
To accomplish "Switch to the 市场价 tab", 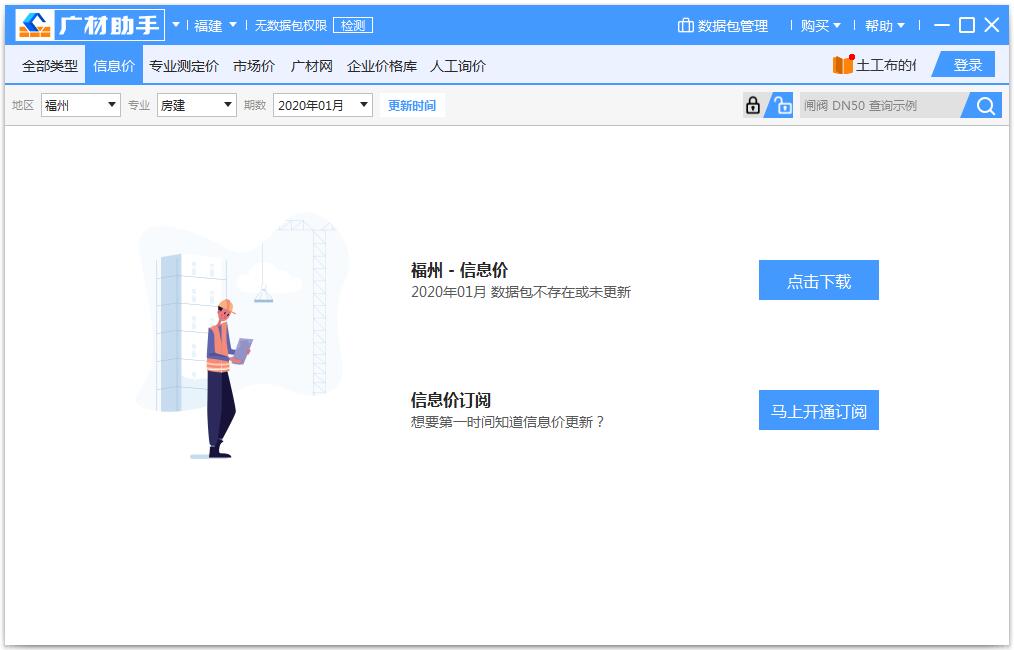I will click(253, 64).
